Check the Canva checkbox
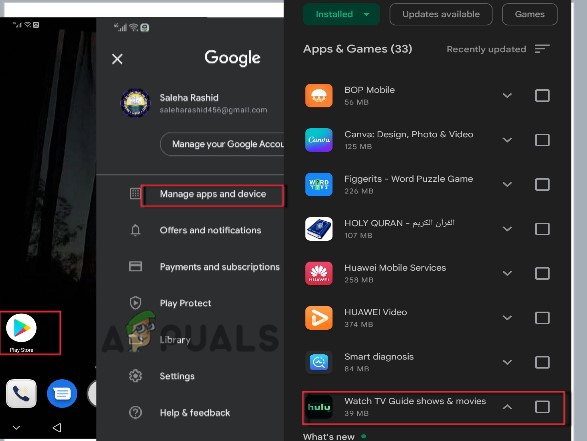The width and height of the screenshot is (587, 441). point(542,140)
